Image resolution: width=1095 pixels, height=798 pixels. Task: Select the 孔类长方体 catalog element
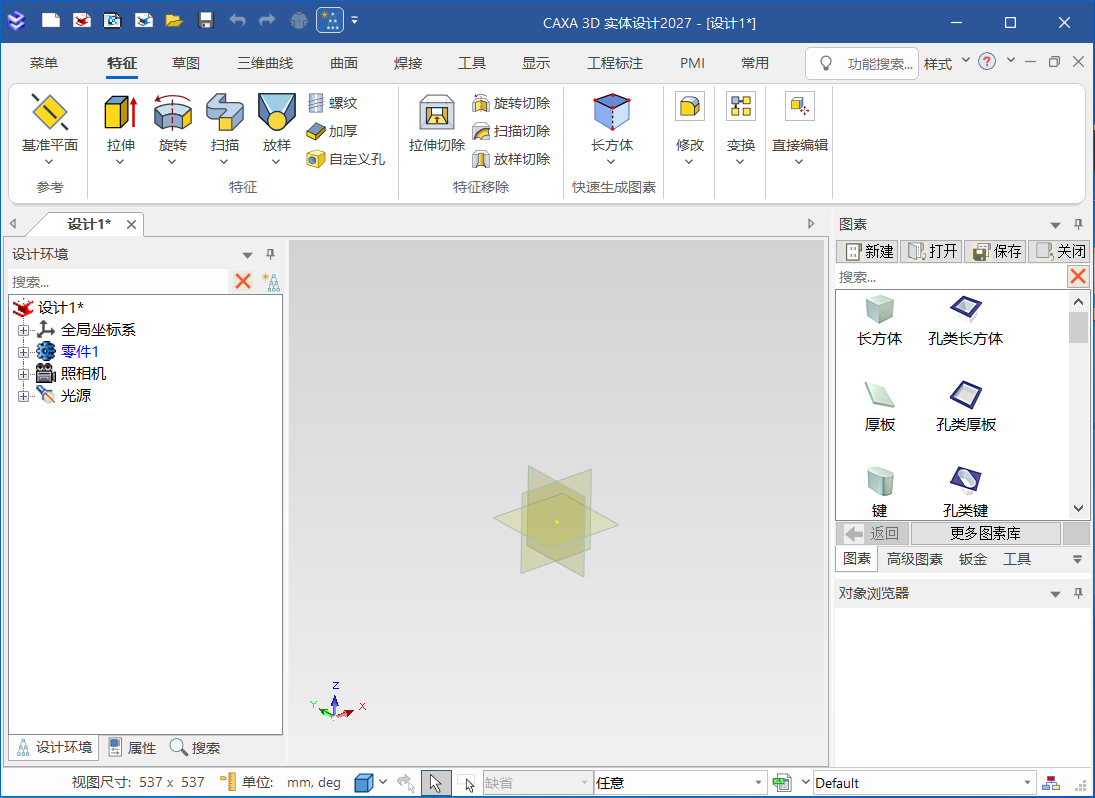[x=965, y=321]
